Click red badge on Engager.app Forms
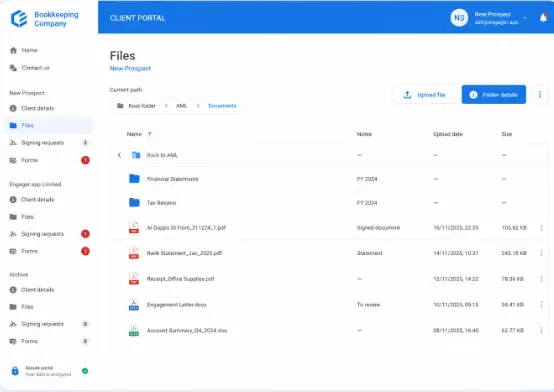Image resolution: width=554 pixels, height=392 pixels. (x=85, y=251)
